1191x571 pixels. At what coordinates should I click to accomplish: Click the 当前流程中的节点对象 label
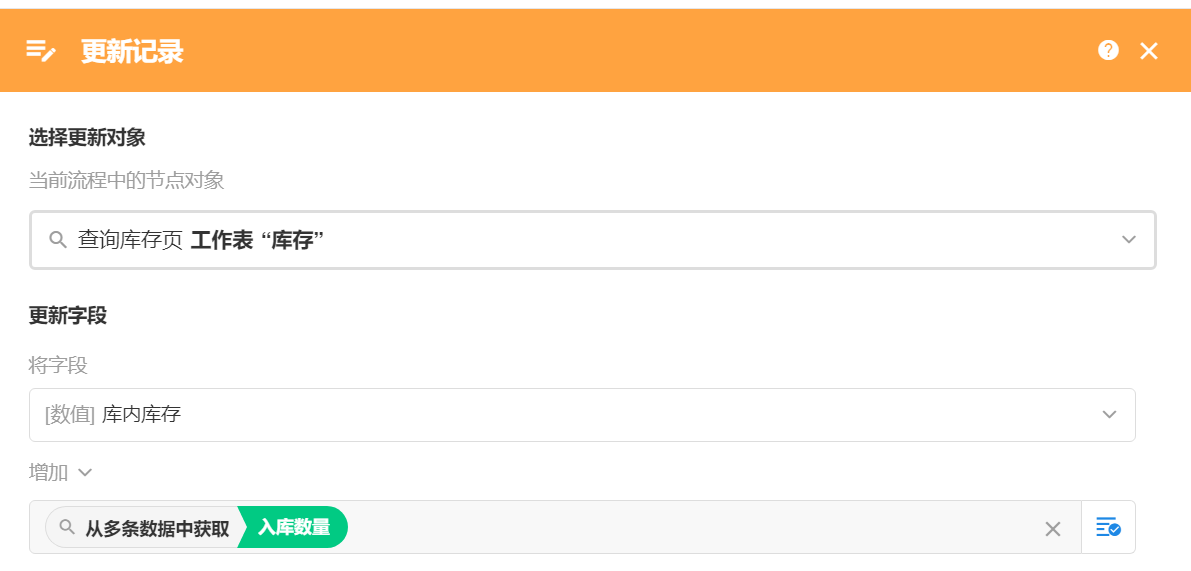point(126,180)
